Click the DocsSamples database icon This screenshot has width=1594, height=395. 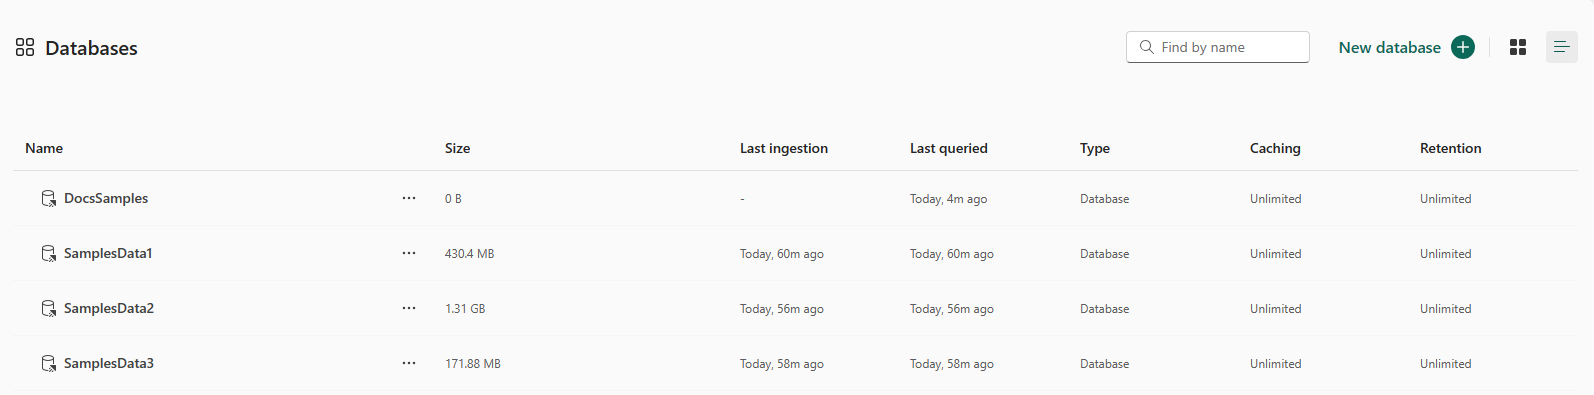pyautogui.click(x=48, y=199)
